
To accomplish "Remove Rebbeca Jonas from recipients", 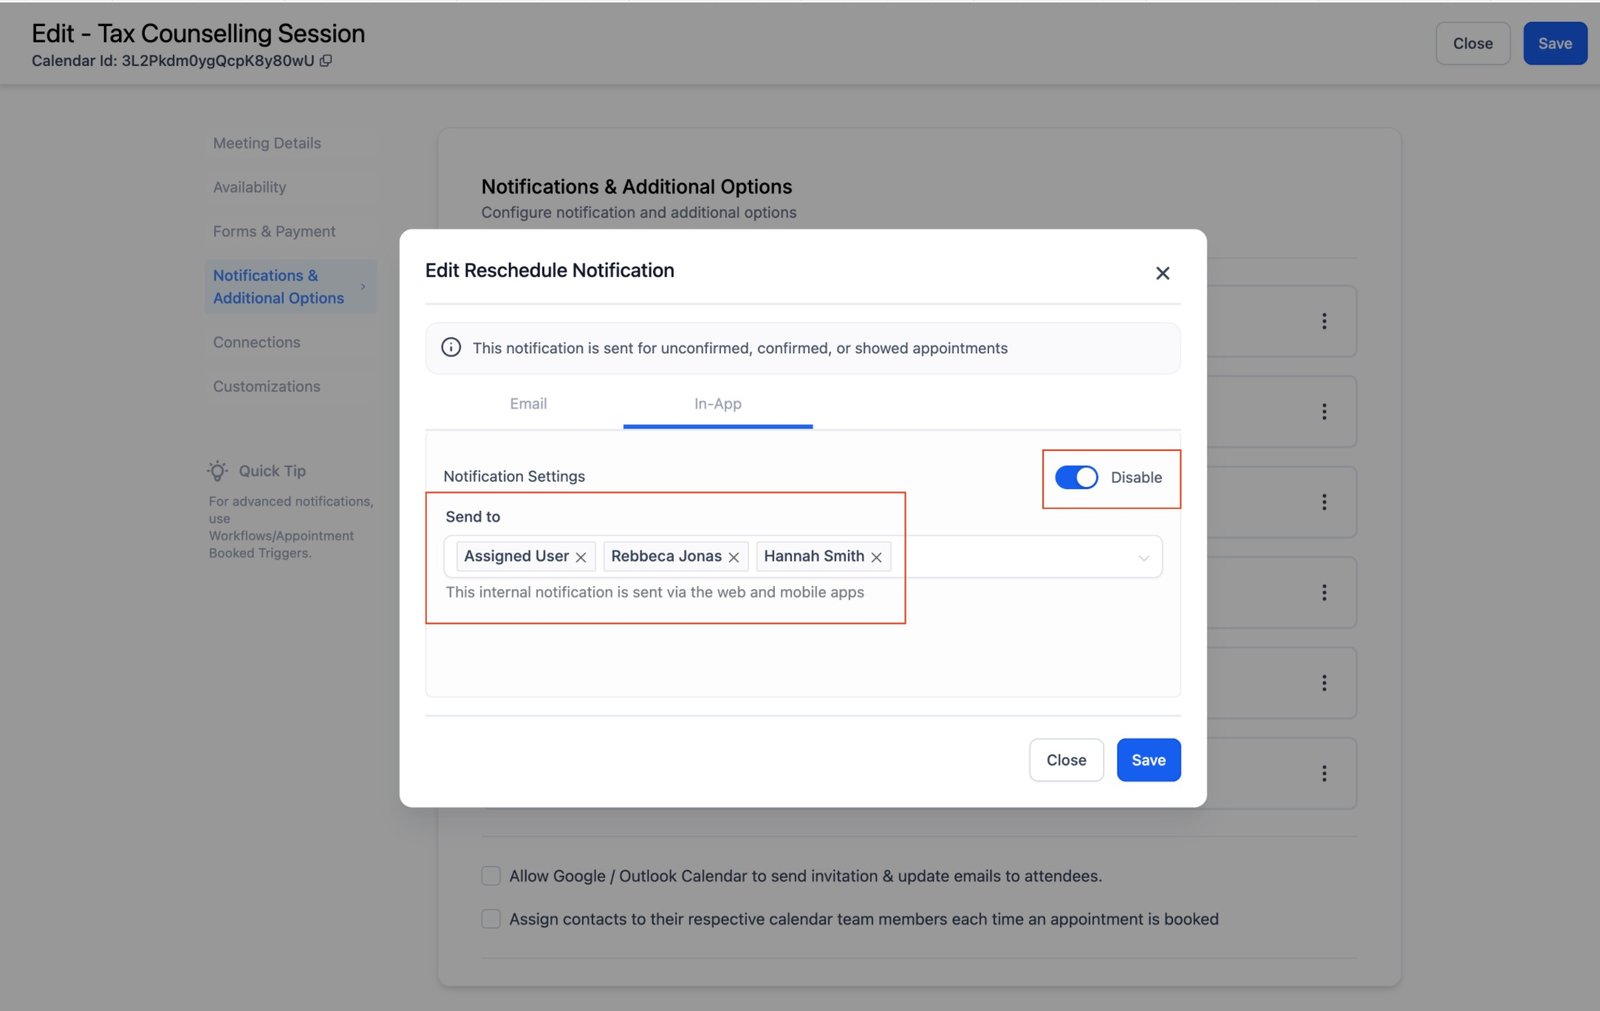I will click(x=734, y=557).
